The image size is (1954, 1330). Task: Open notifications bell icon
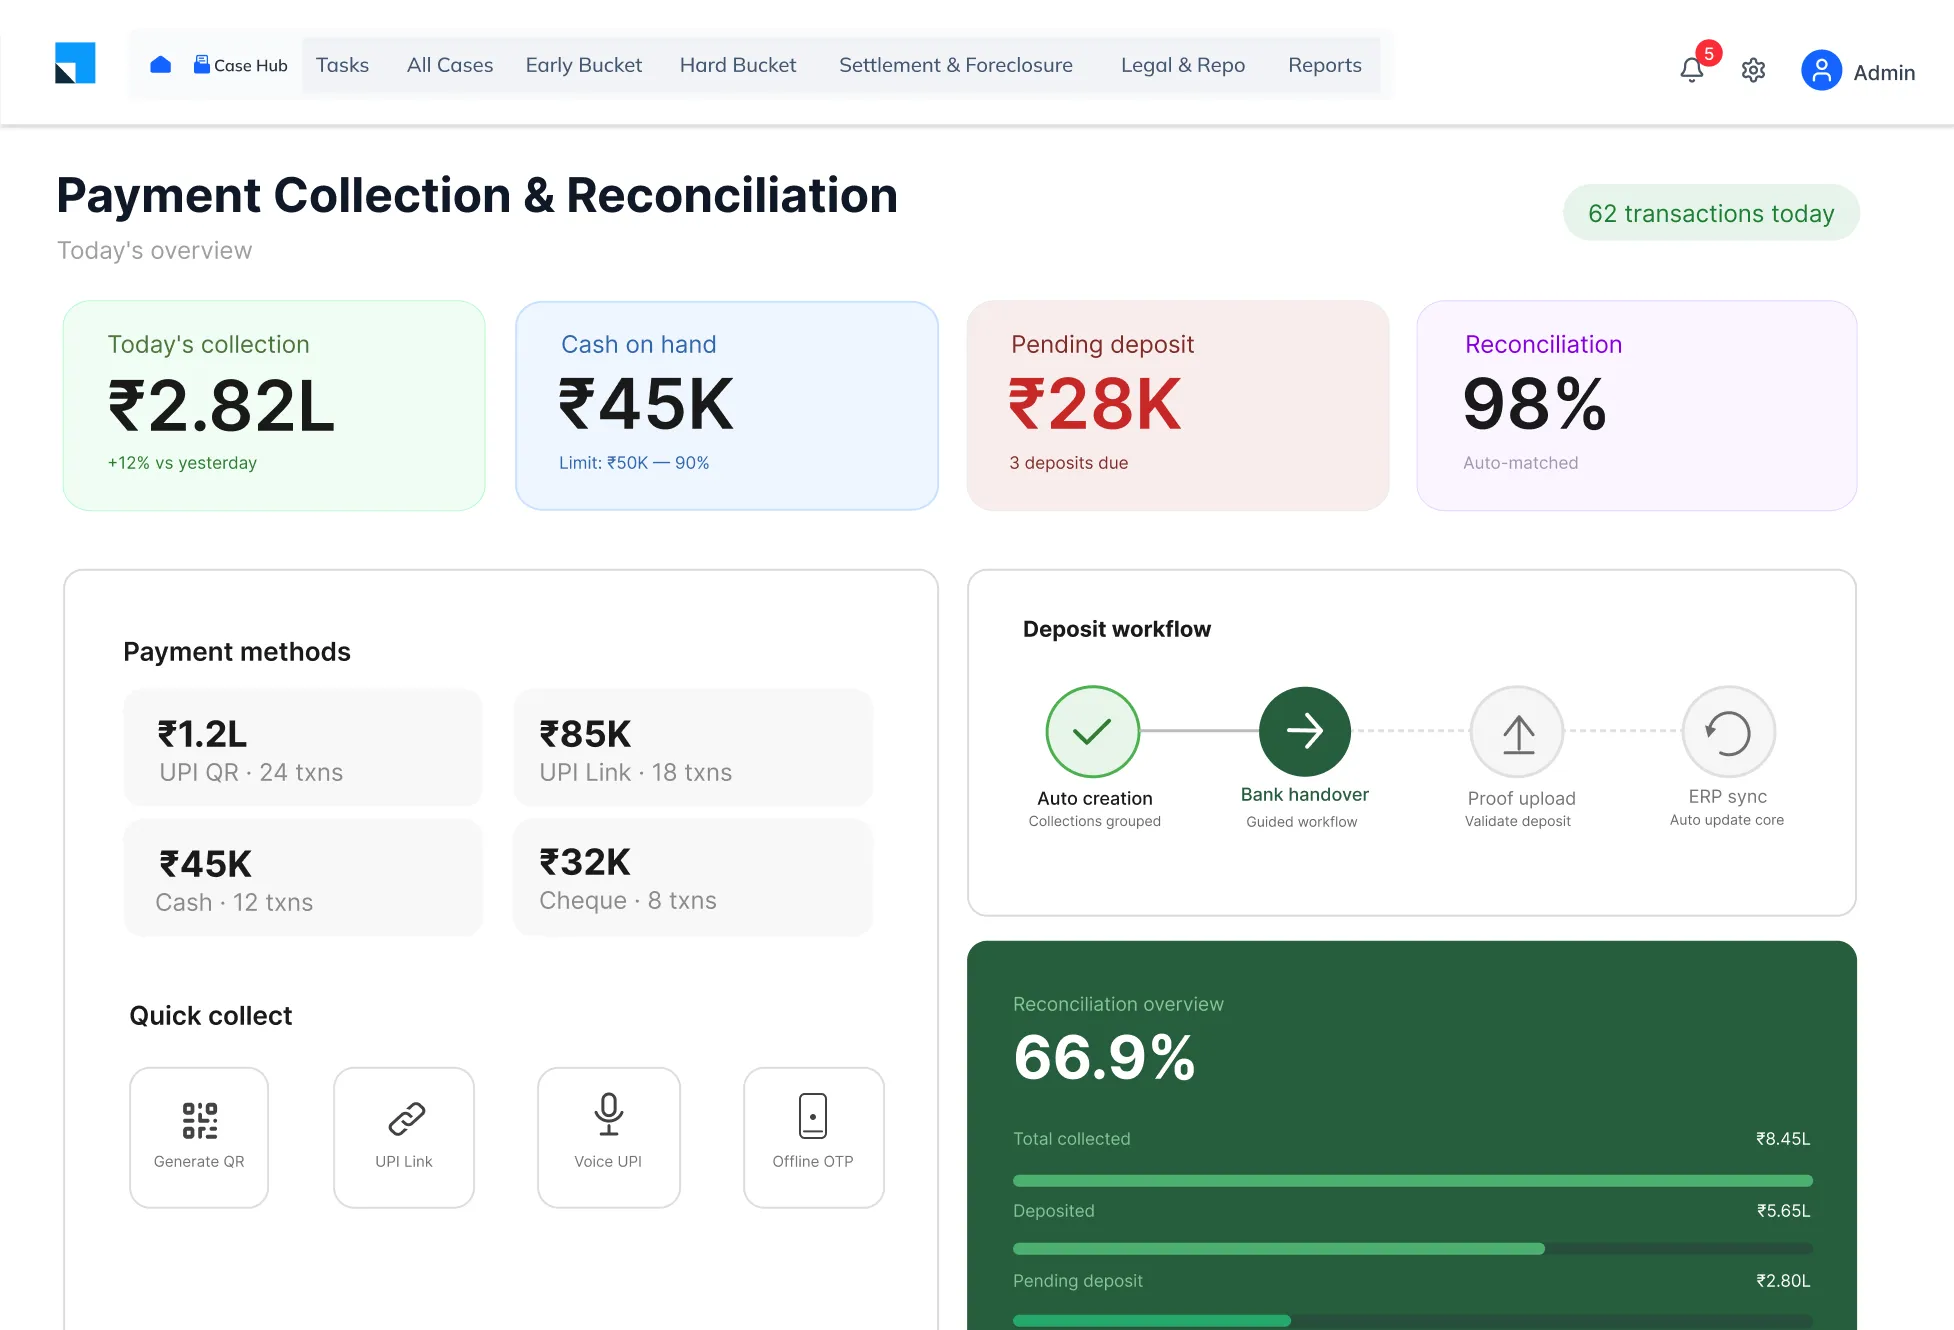pyautogui.click(x=1692, y=70)
